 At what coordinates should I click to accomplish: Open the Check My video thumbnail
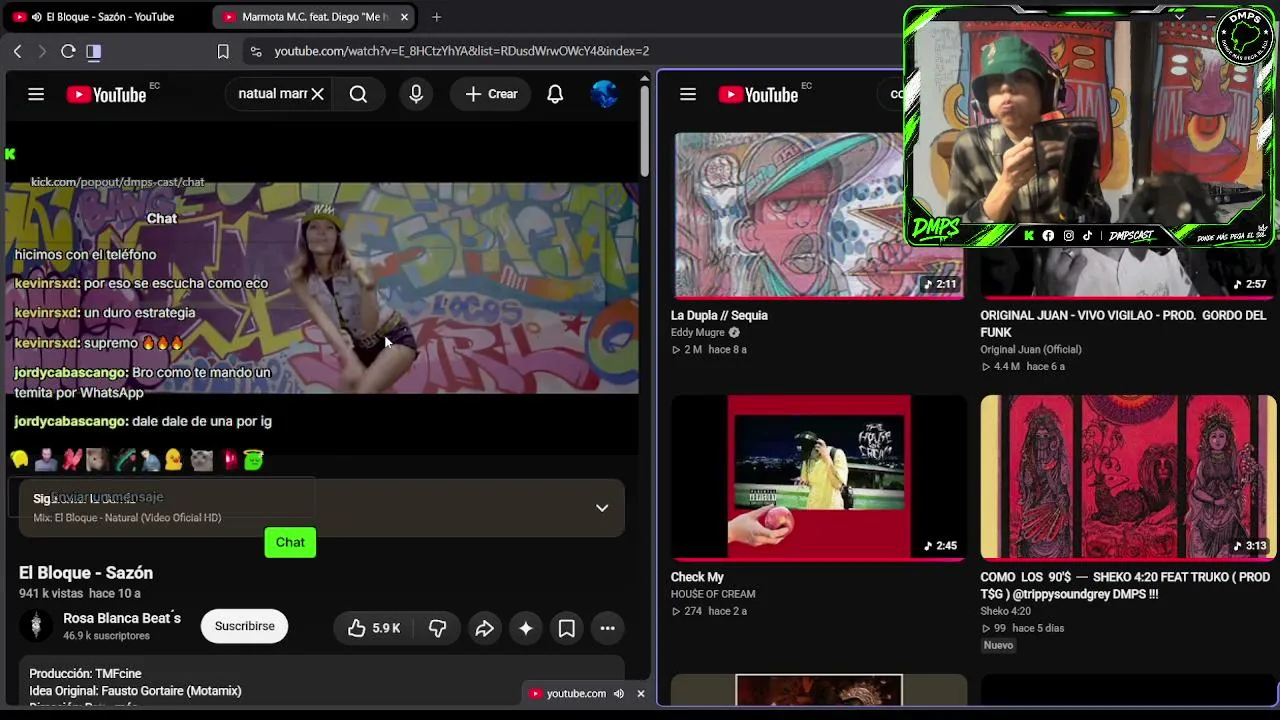(819, 477)
